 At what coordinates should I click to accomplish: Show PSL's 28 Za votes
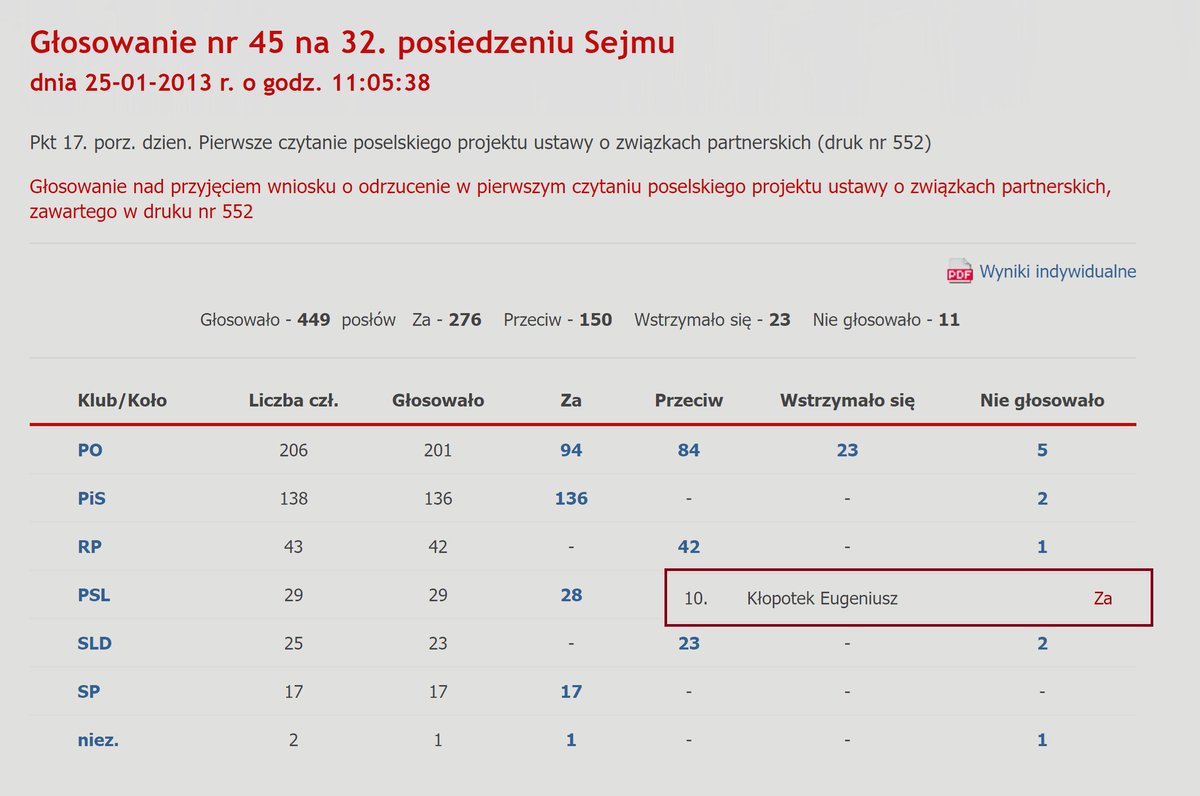point(571,595)
